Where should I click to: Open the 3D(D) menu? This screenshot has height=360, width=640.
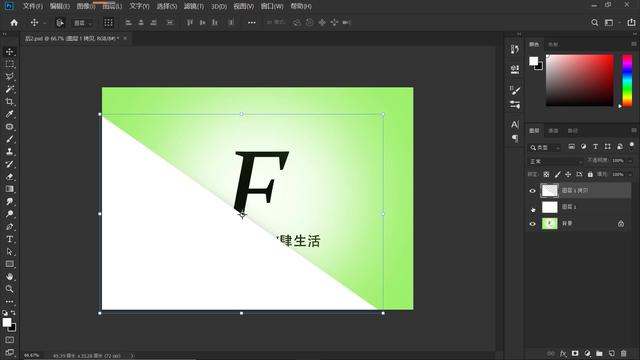[x=219, y=7]
